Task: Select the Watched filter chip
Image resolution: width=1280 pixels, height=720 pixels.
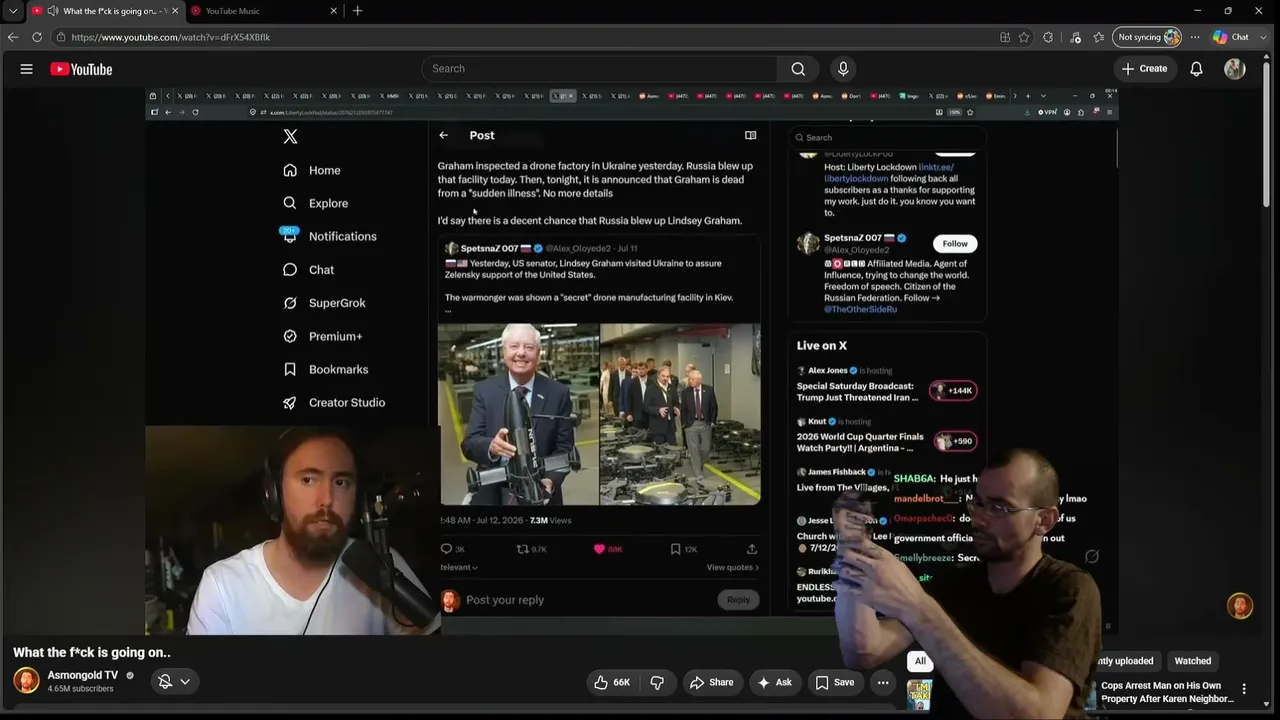Action: point(1193,661)
